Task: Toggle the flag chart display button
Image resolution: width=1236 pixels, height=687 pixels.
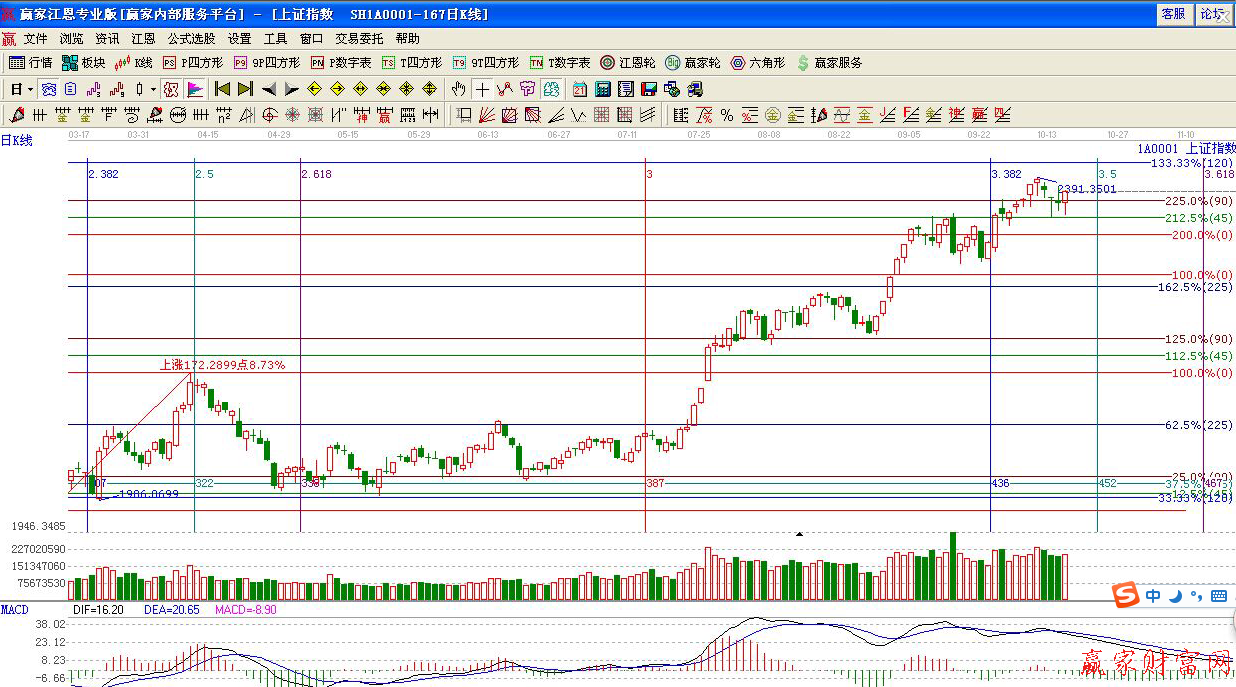Action: tap(194, 89)
